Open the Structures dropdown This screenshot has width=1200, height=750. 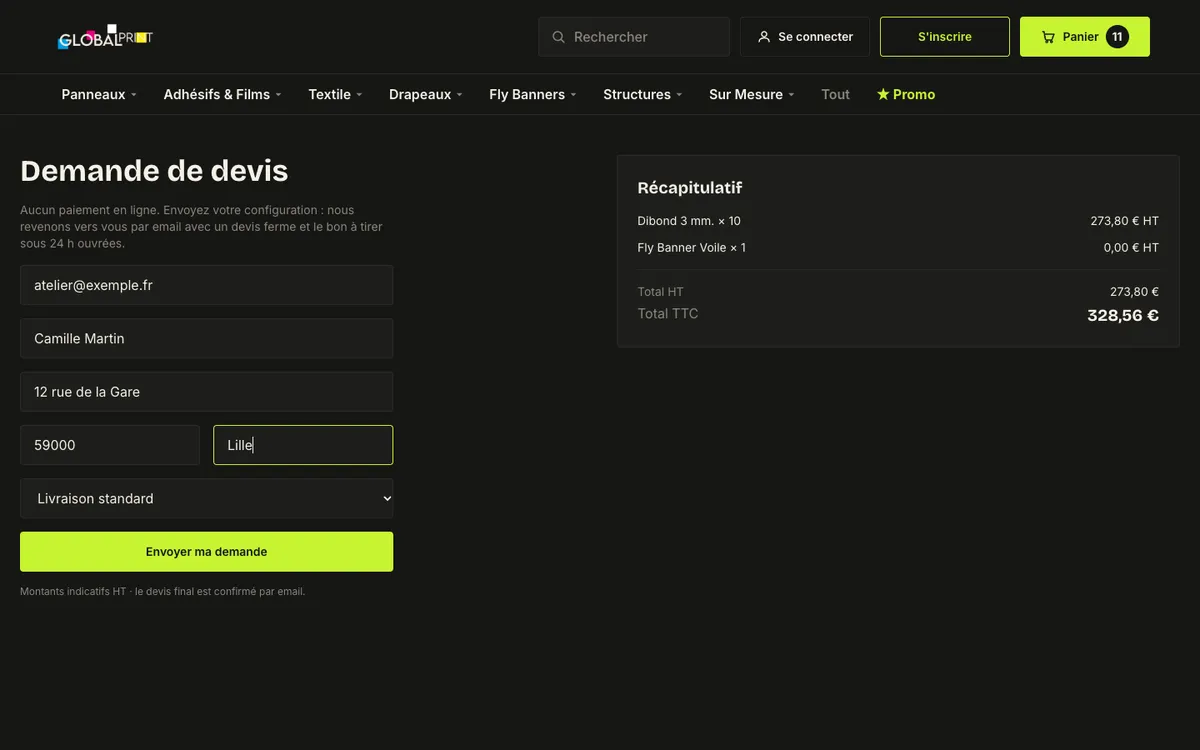click(x=642, y=94)
